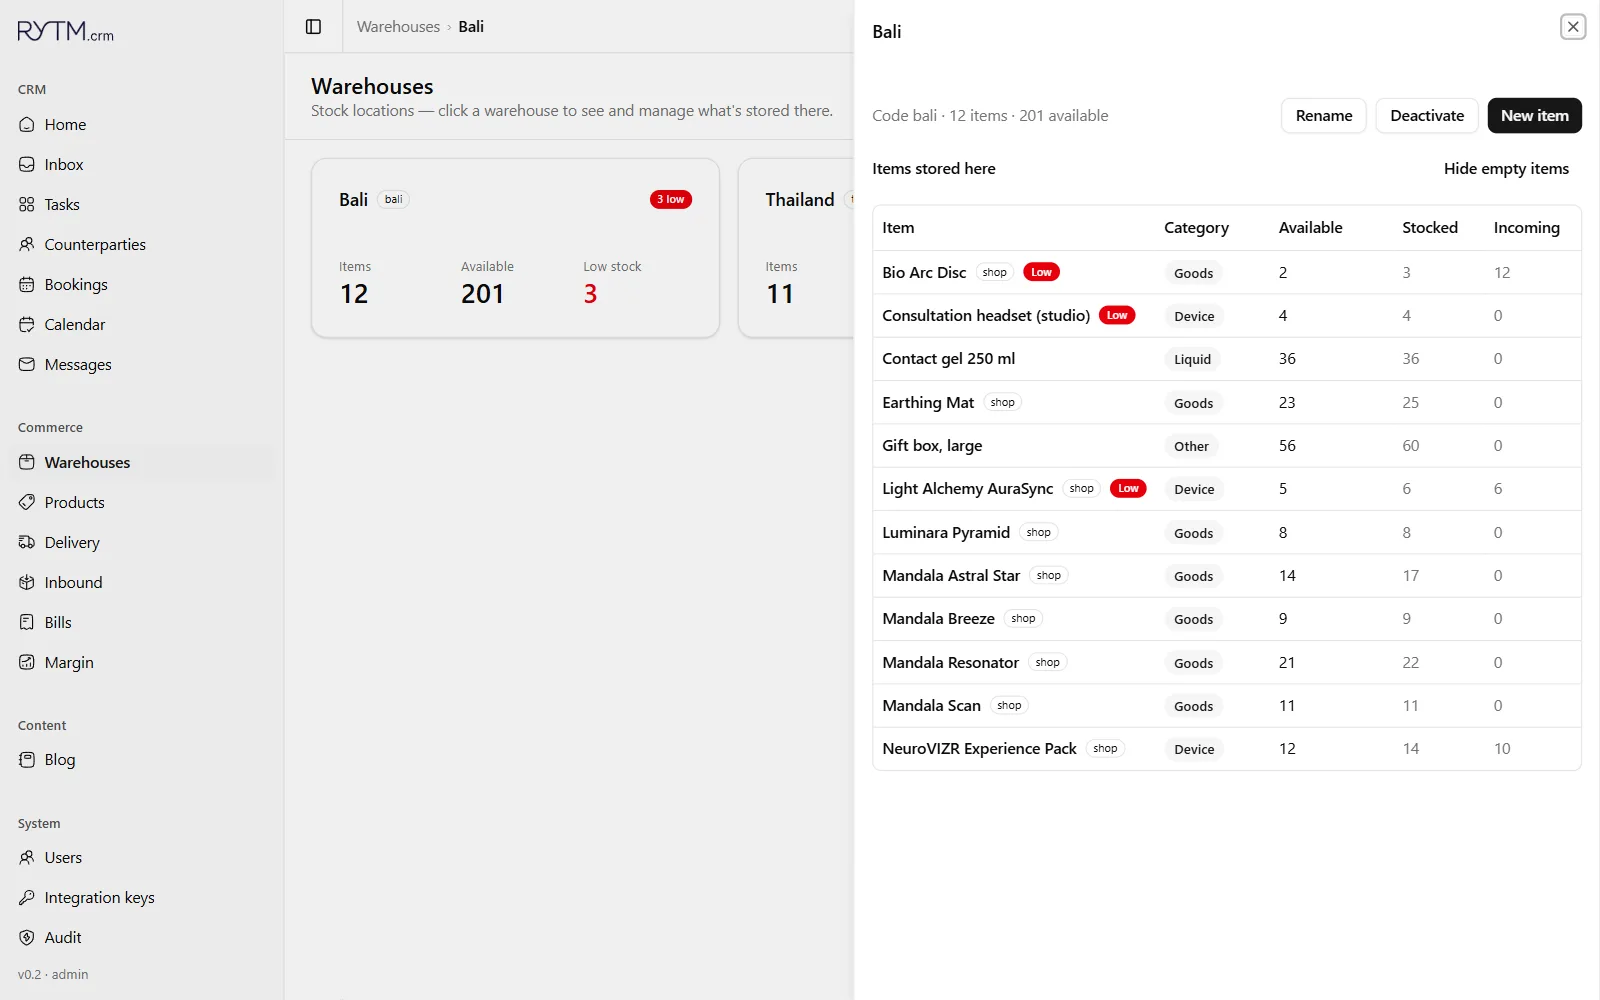Image resolution: width=1600 pixels, height=1000 pixels.
Task: Click the Deactivate button
Action: tap(1427, 116)
